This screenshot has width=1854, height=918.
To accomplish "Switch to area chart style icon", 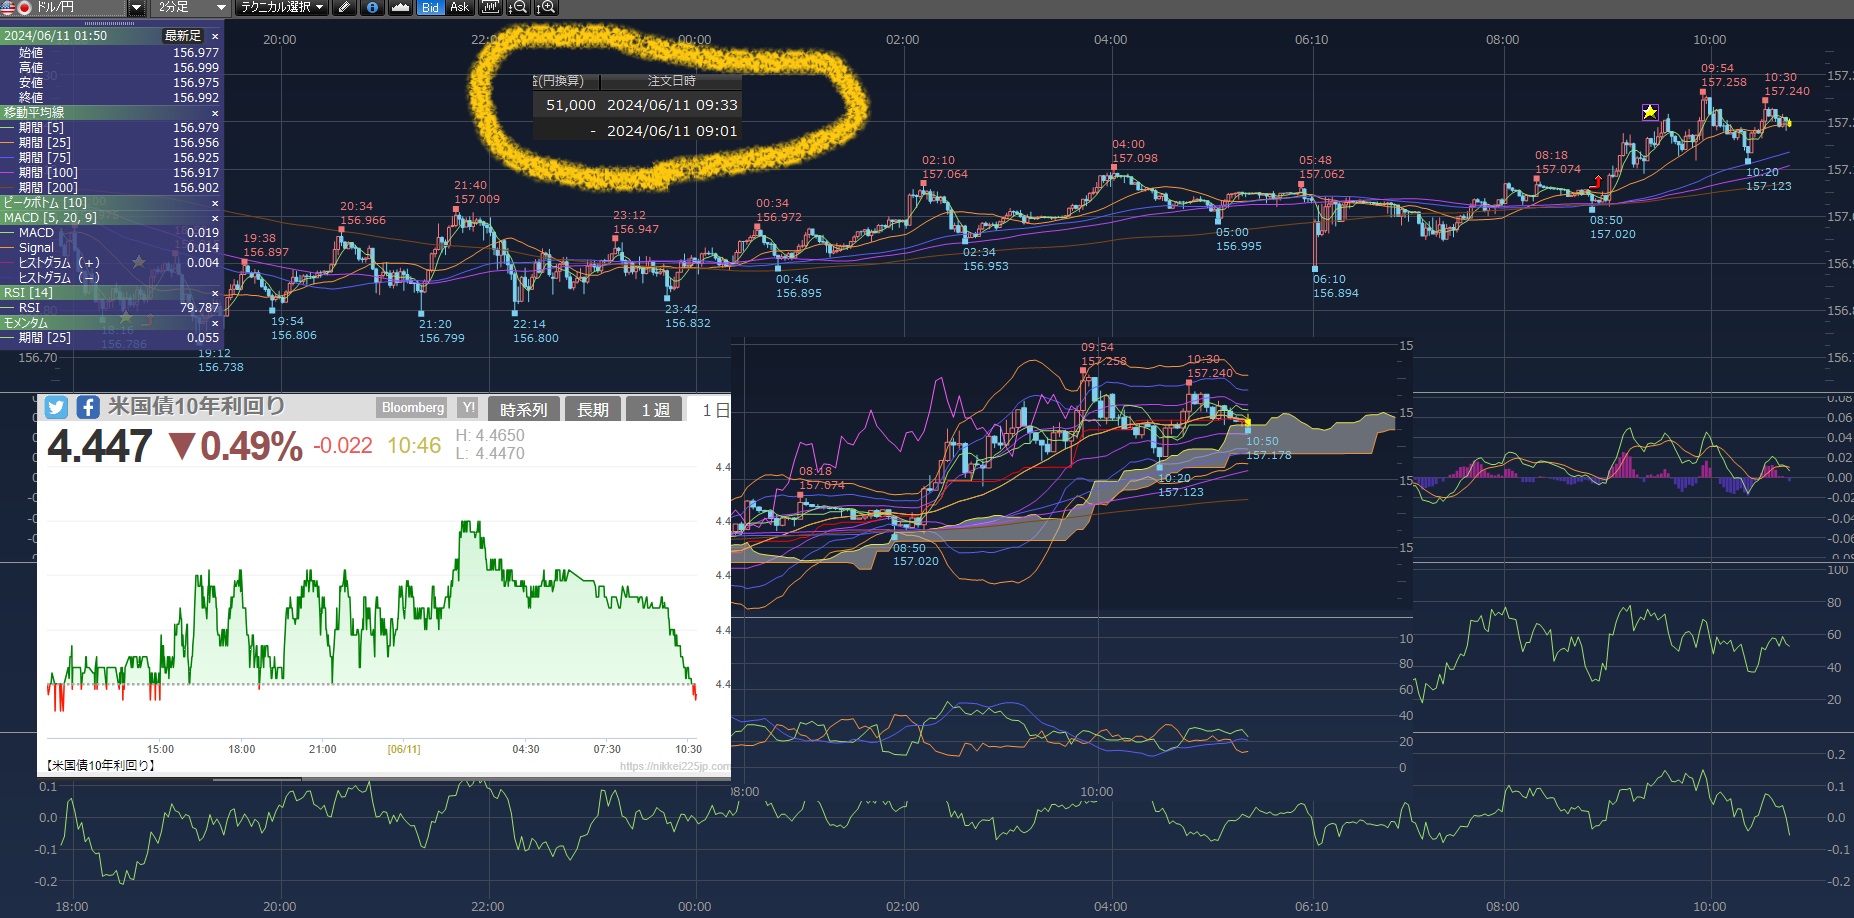I will [x=400, y=7].
